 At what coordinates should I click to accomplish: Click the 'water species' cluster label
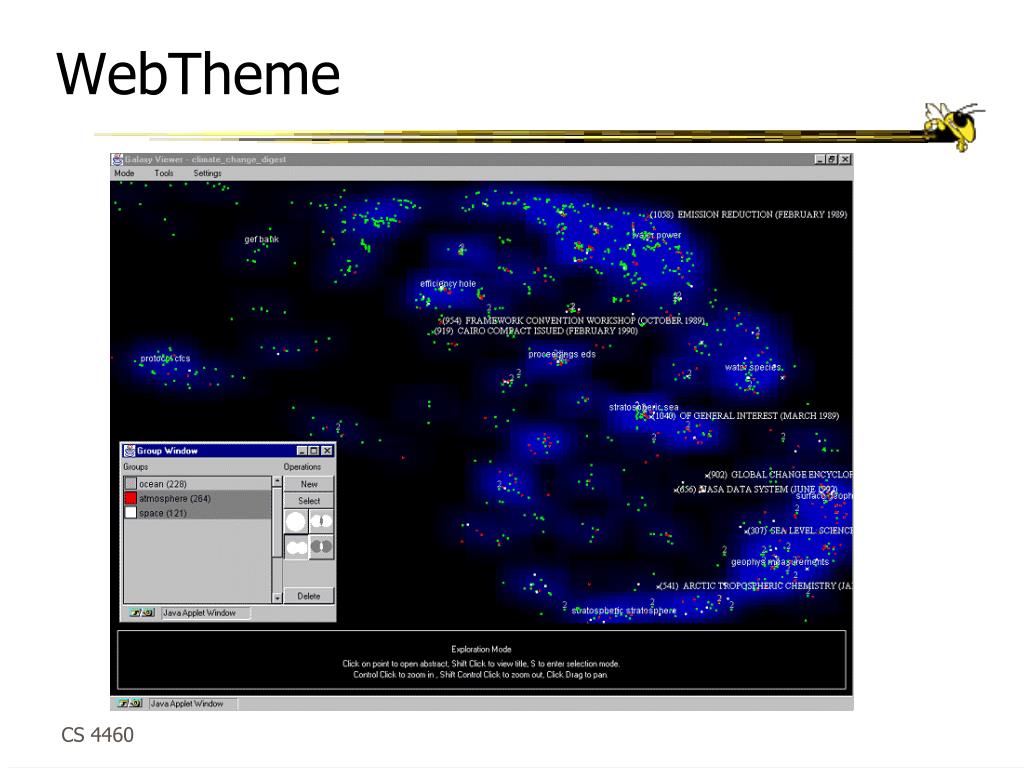coord(753,367)
